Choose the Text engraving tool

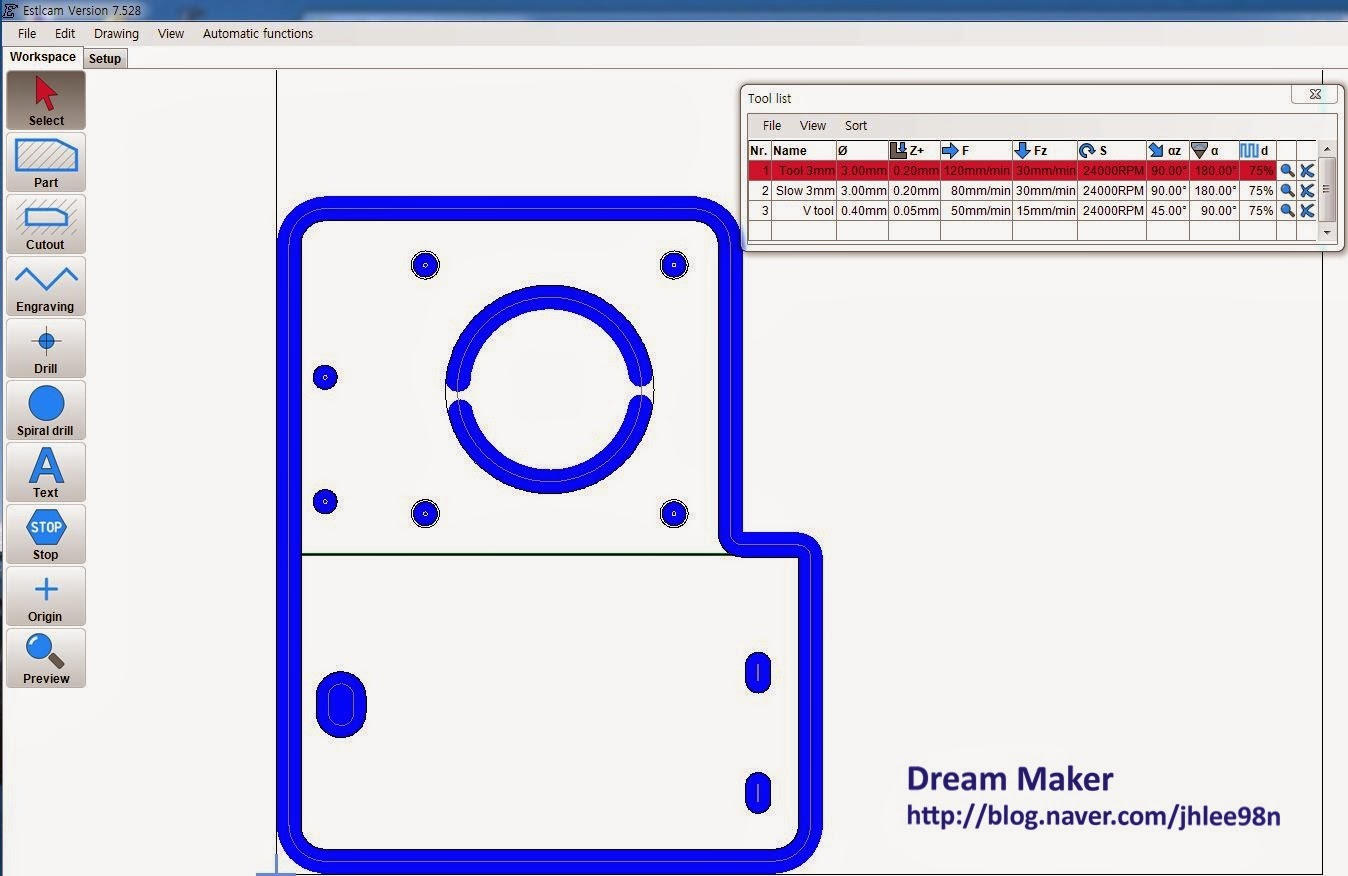coord(45,472)
